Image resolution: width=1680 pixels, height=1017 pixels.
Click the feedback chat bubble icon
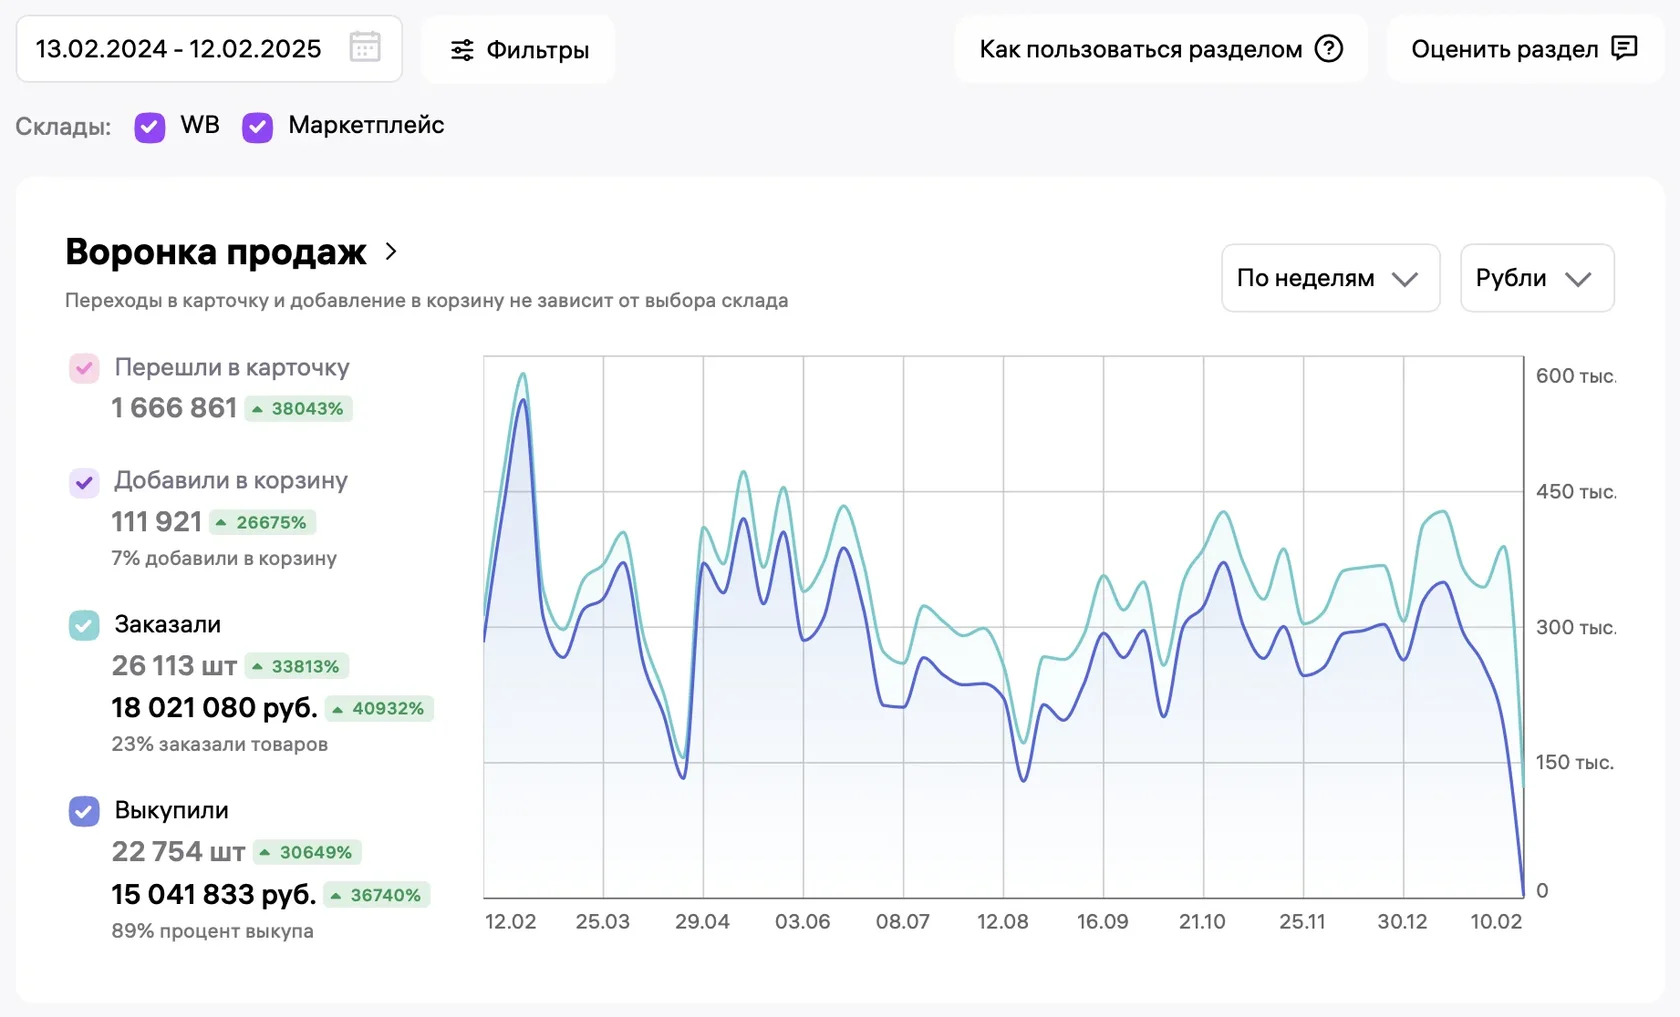(x=1624, y=48)
